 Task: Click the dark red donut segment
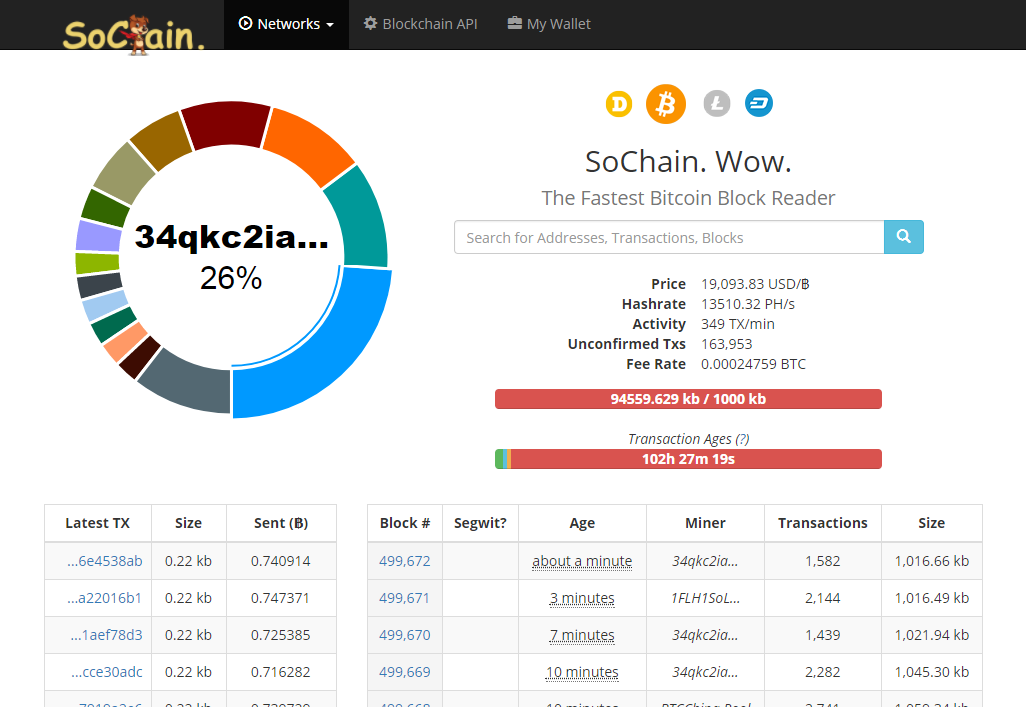(x=226, y=123)
